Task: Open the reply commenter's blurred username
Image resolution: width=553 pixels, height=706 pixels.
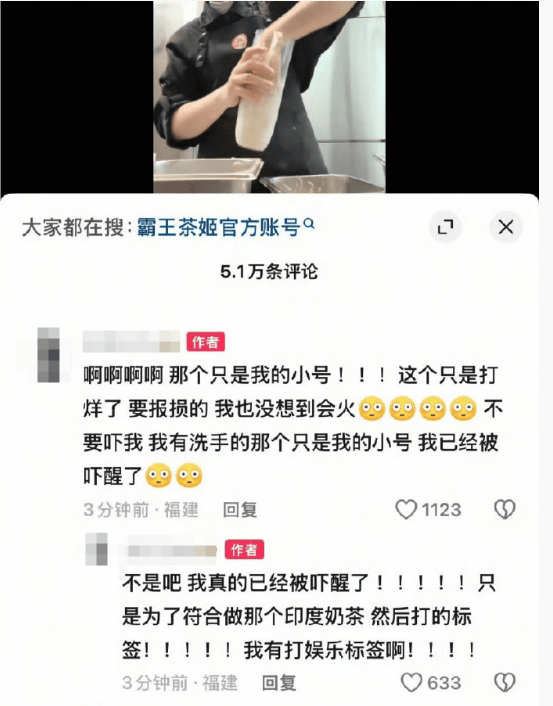Action: click(172, 551)
